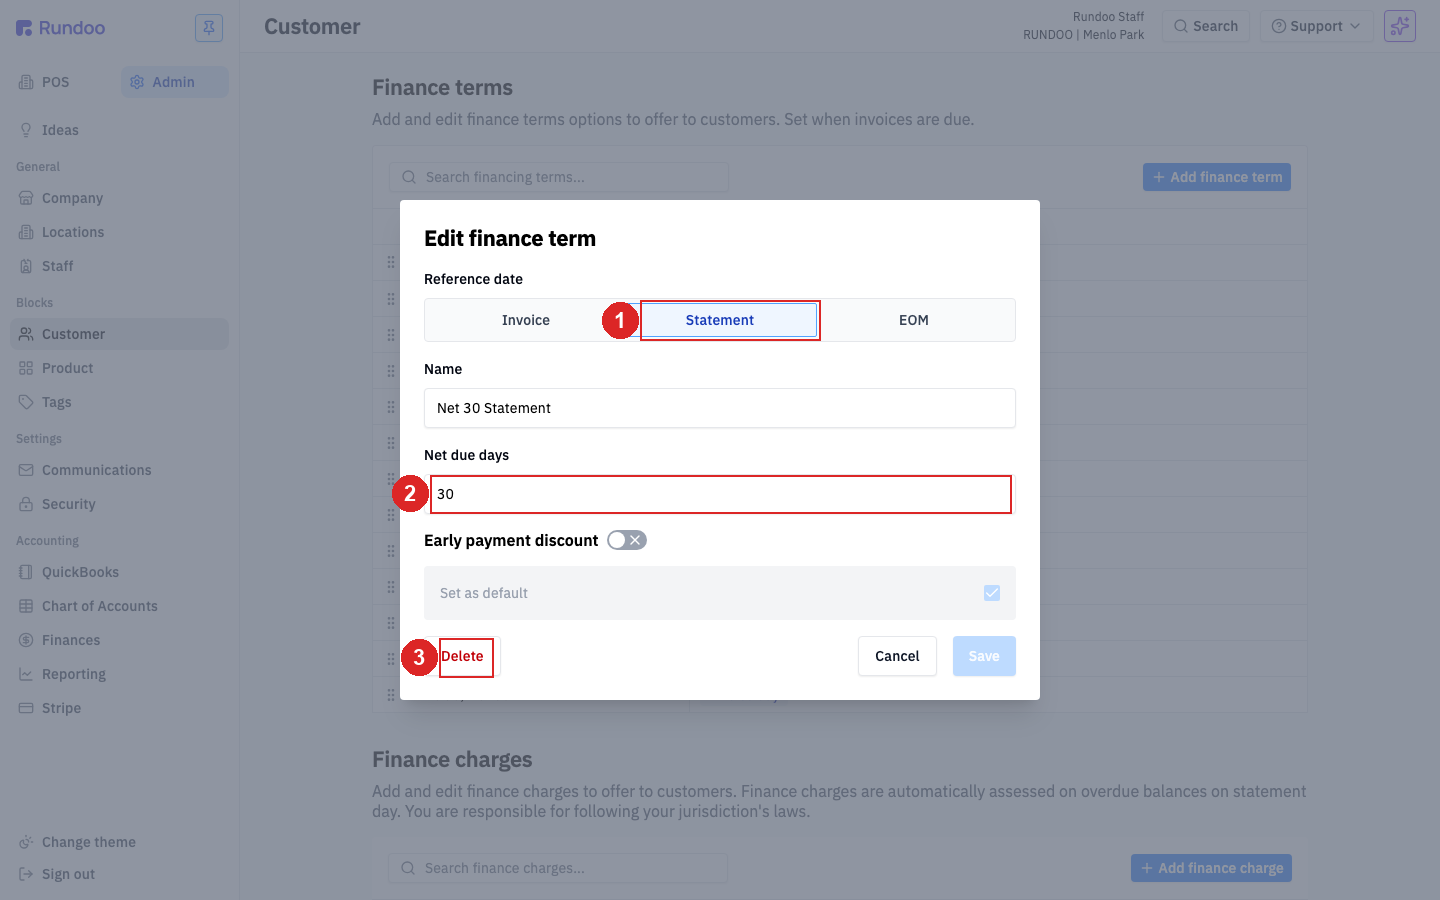Click the Sign out arrow icon
The image size is (1440, 900).
26,874
